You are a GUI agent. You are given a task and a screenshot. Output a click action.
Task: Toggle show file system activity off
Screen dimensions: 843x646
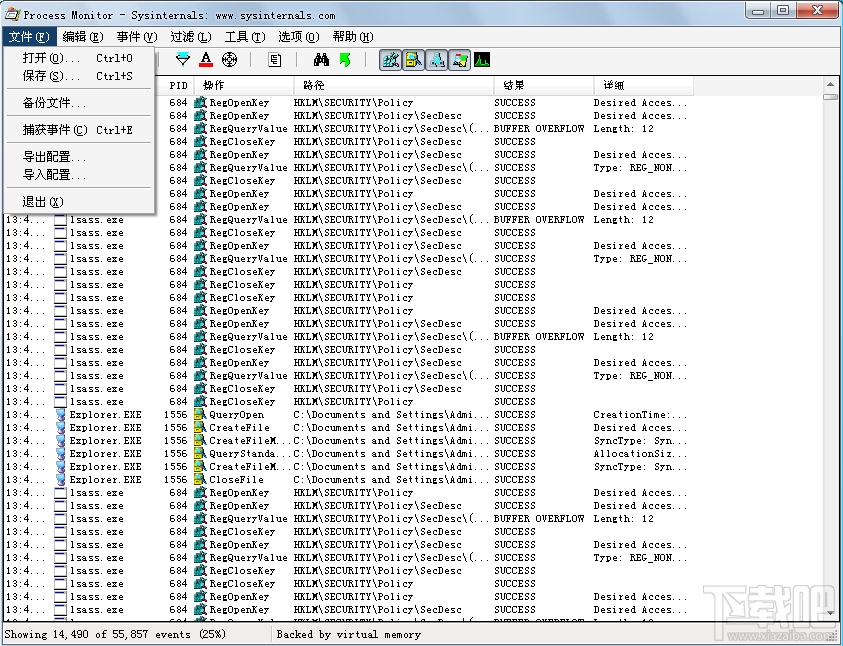(x=414, y=60)
